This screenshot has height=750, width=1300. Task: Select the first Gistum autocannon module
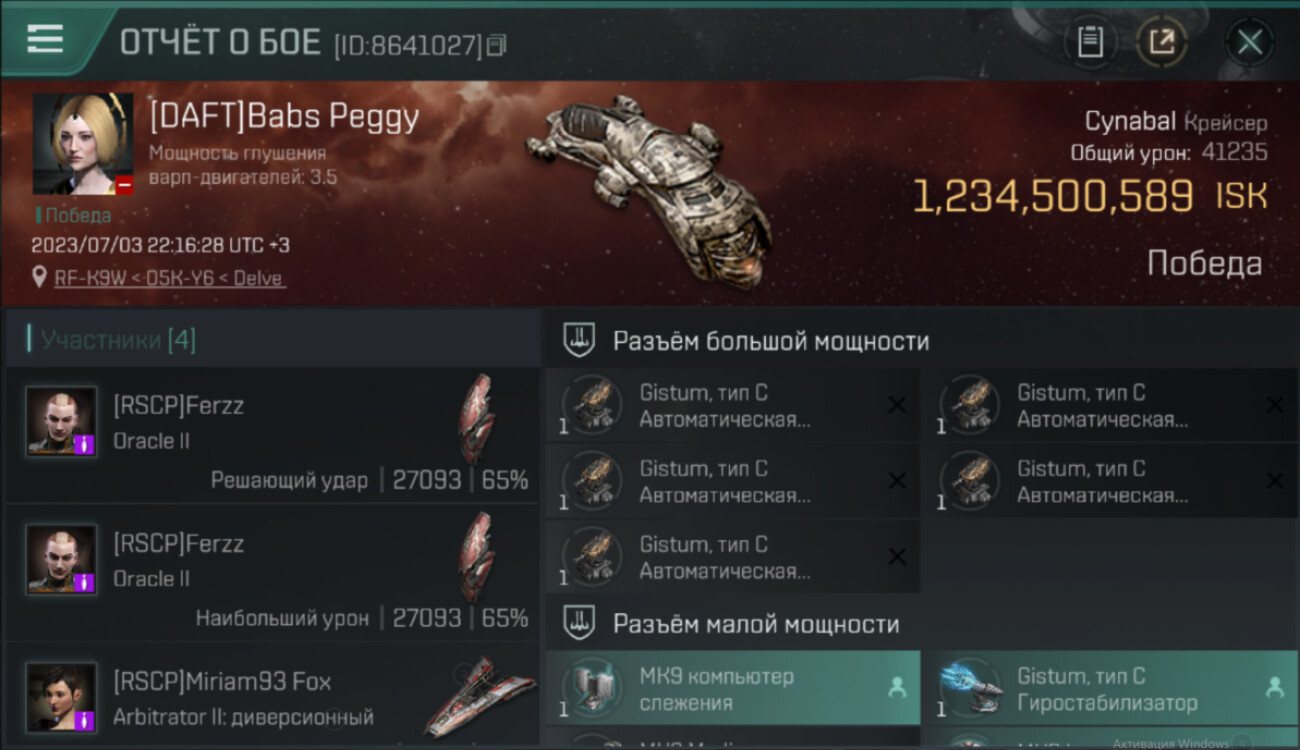[x=733, y=406]
